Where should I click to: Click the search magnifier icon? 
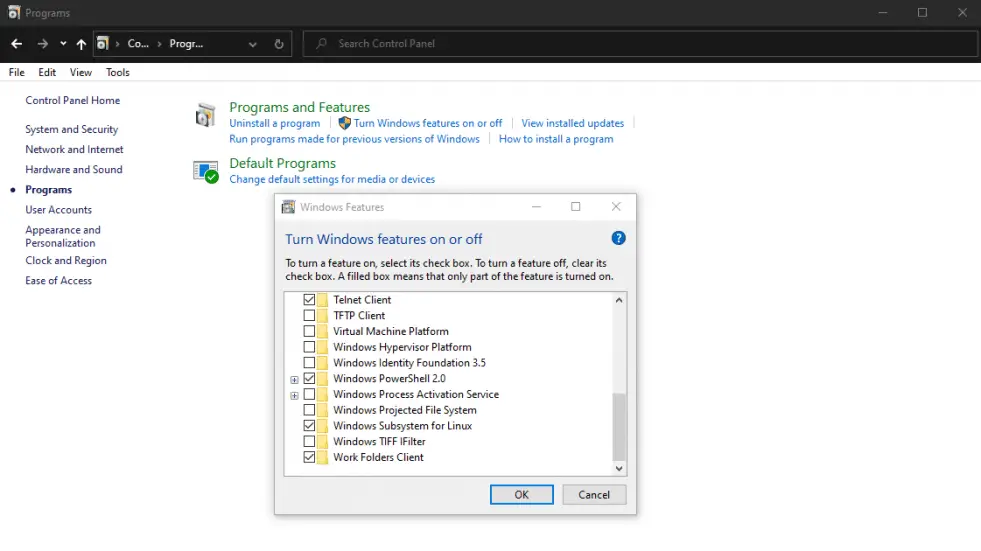tap(322, 44)
